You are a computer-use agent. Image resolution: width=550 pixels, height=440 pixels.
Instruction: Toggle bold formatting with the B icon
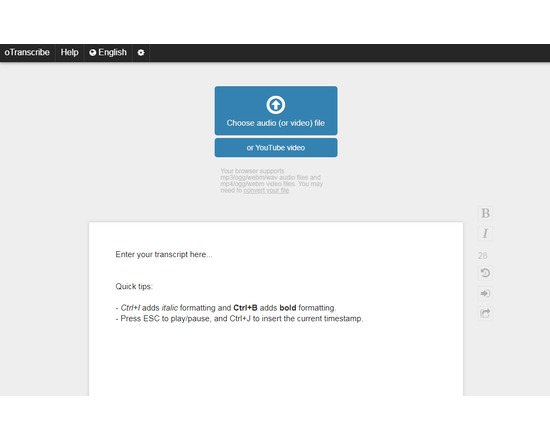[485, 213]
